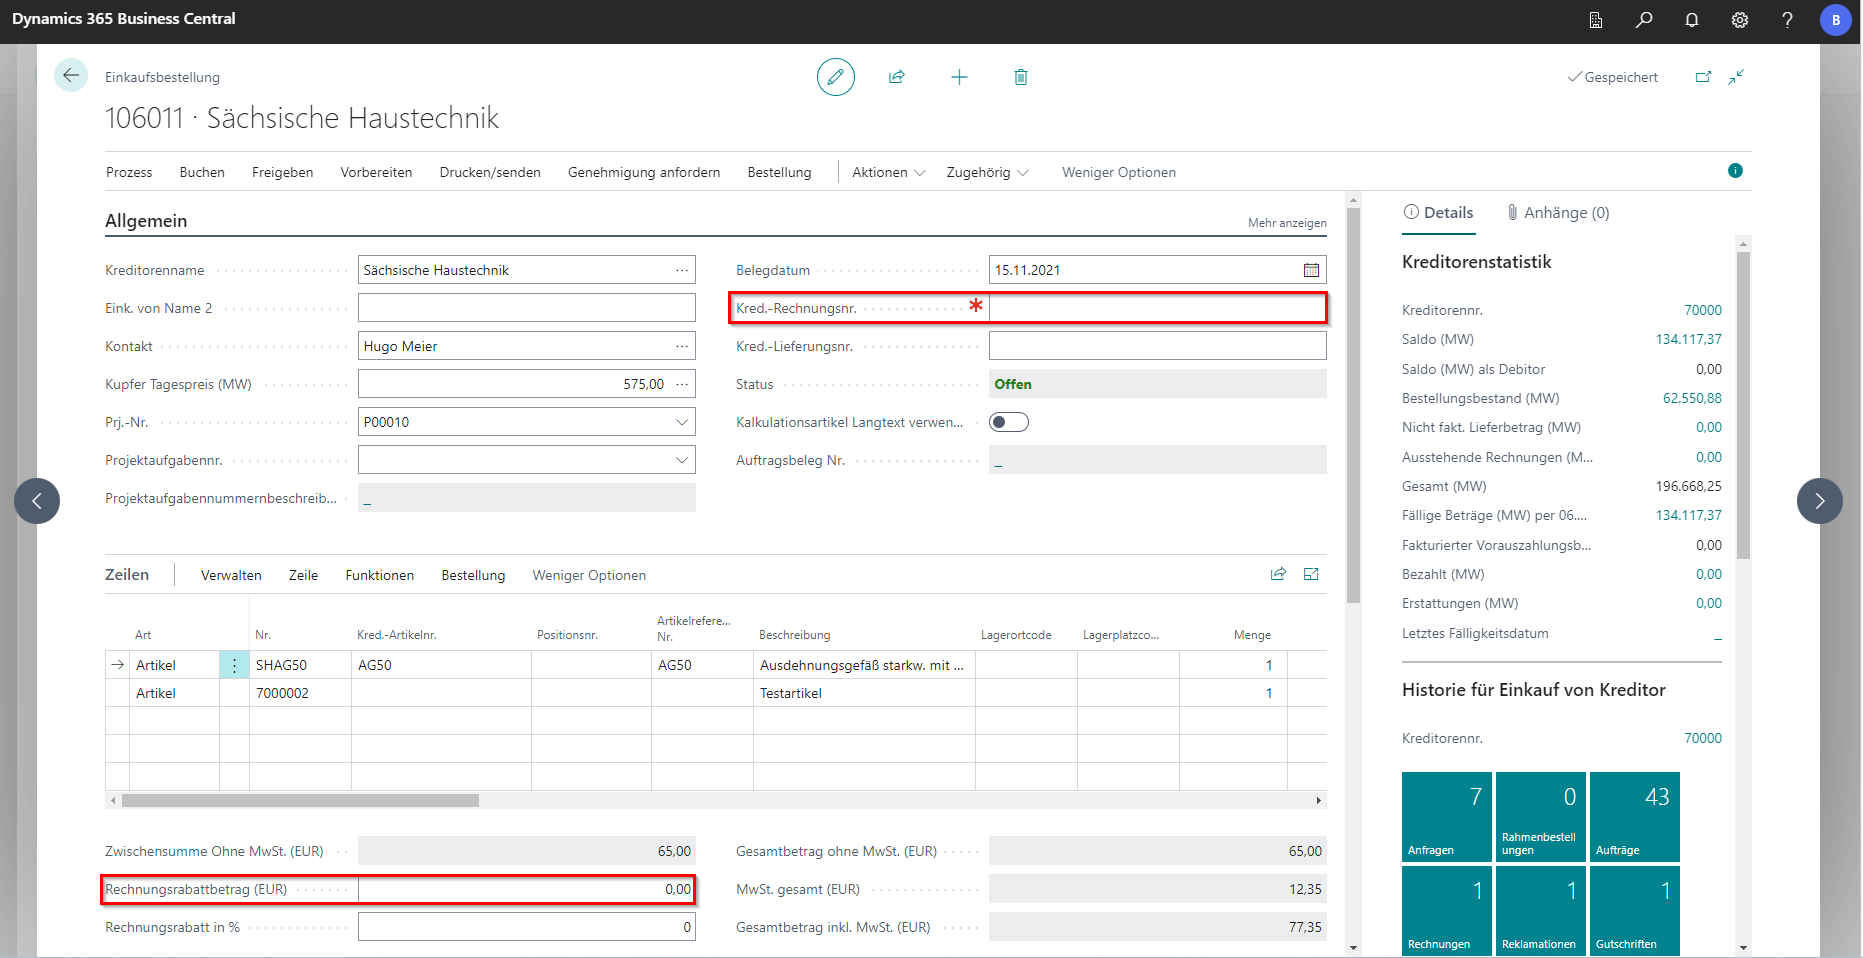Click the plus icon to create new

(959, 77)
